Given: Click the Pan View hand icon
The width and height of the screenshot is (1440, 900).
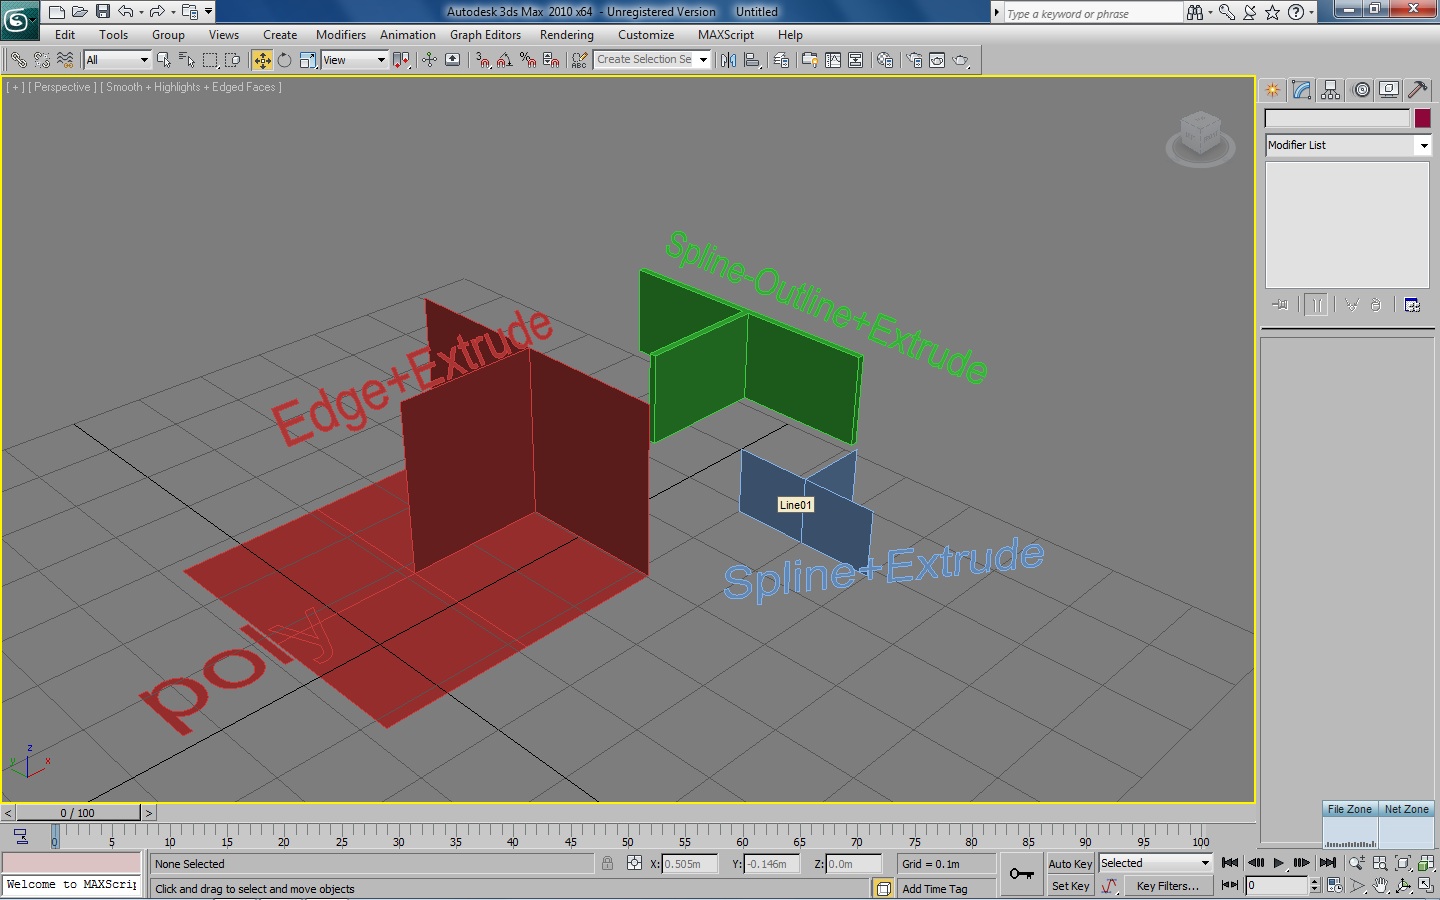Looking at the screenshot, I should click(x=1380, y=886).
